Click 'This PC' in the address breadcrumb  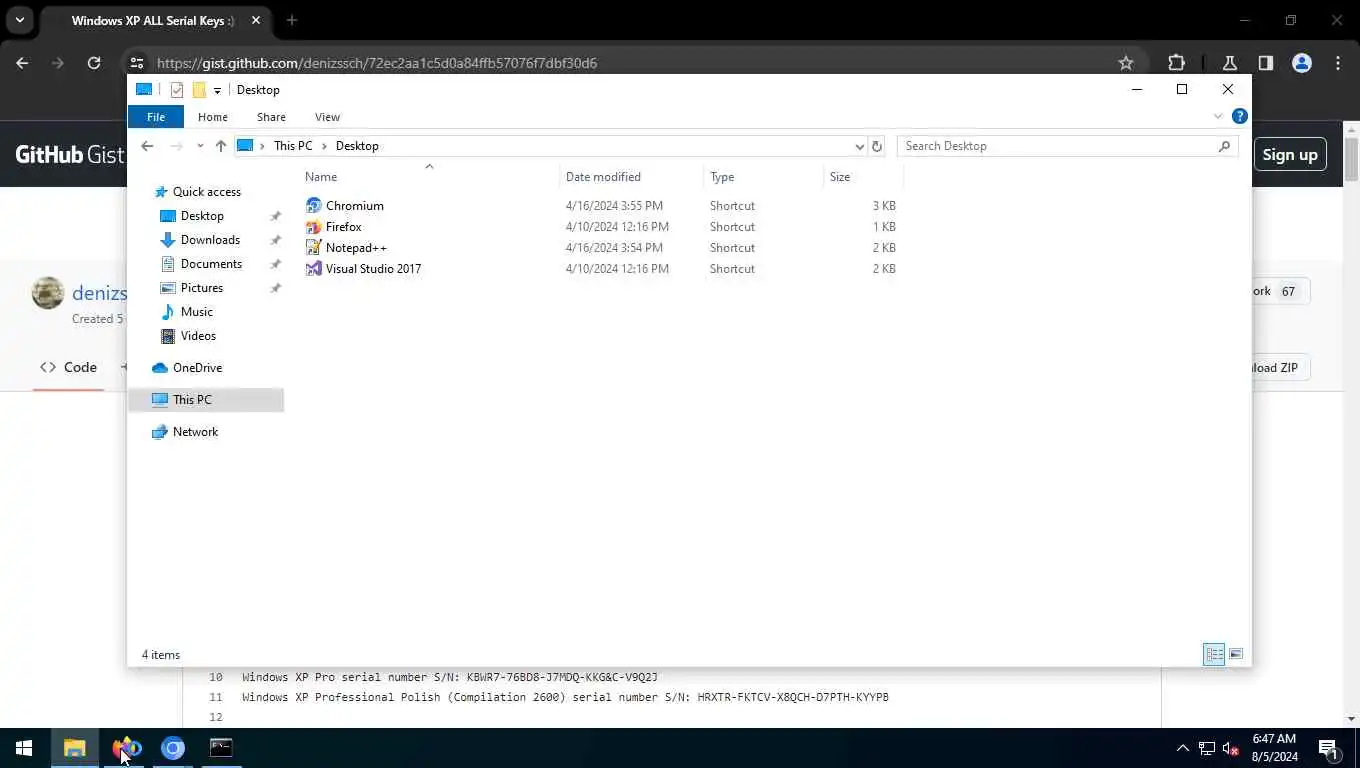click(293, 146)
